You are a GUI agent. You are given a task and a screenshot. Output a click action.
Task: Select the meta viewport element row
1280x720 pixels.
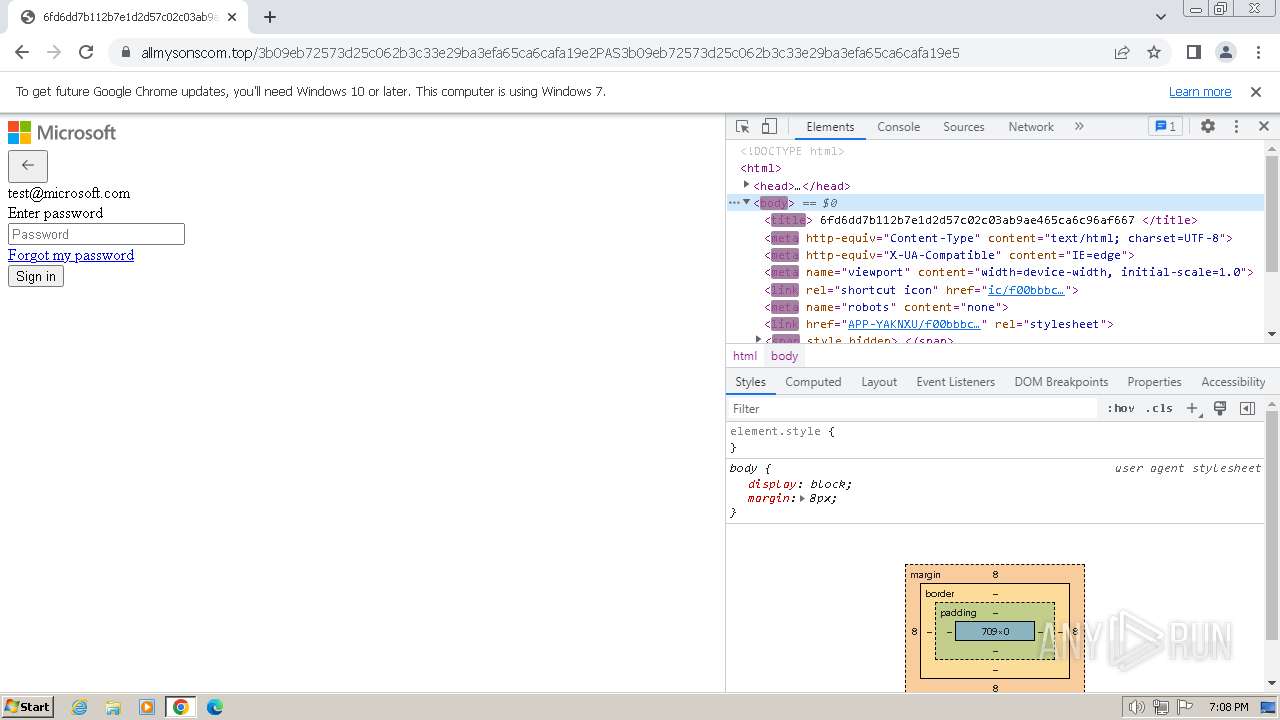pyautogui.click(x=995, y=272)
